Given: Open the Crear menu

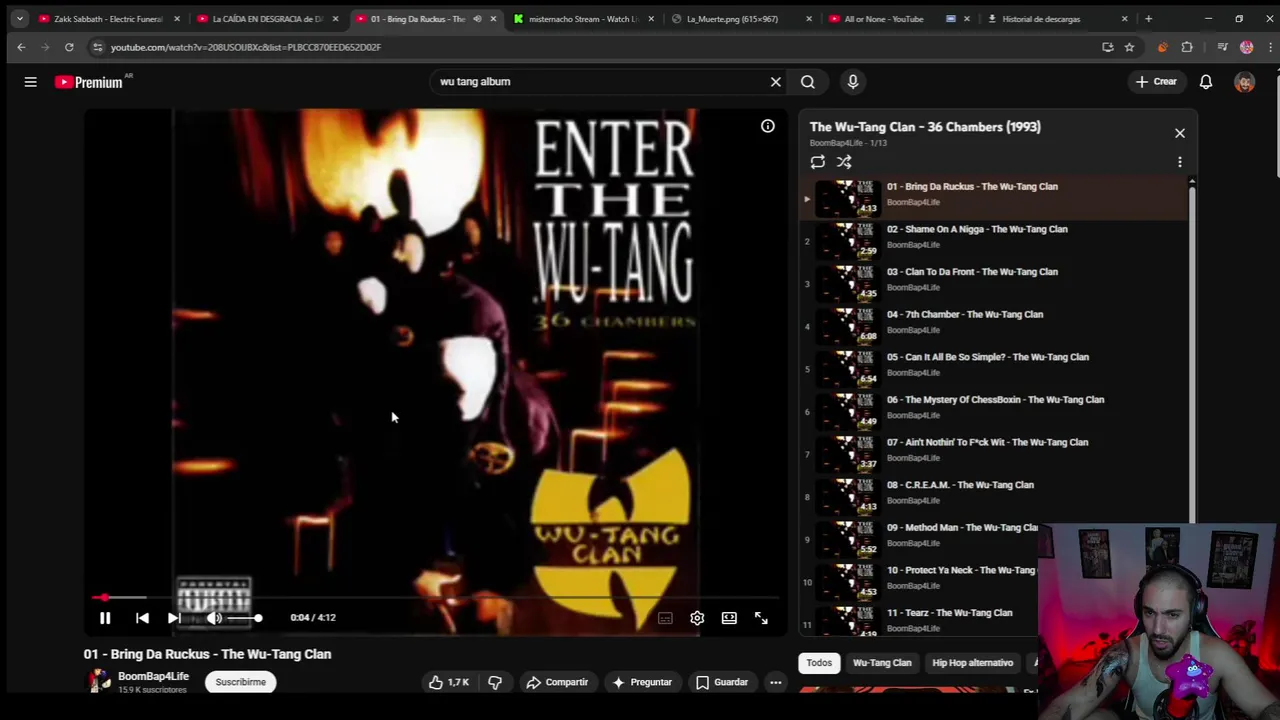Looking at the screenshot, I should tap(1156, 82).
